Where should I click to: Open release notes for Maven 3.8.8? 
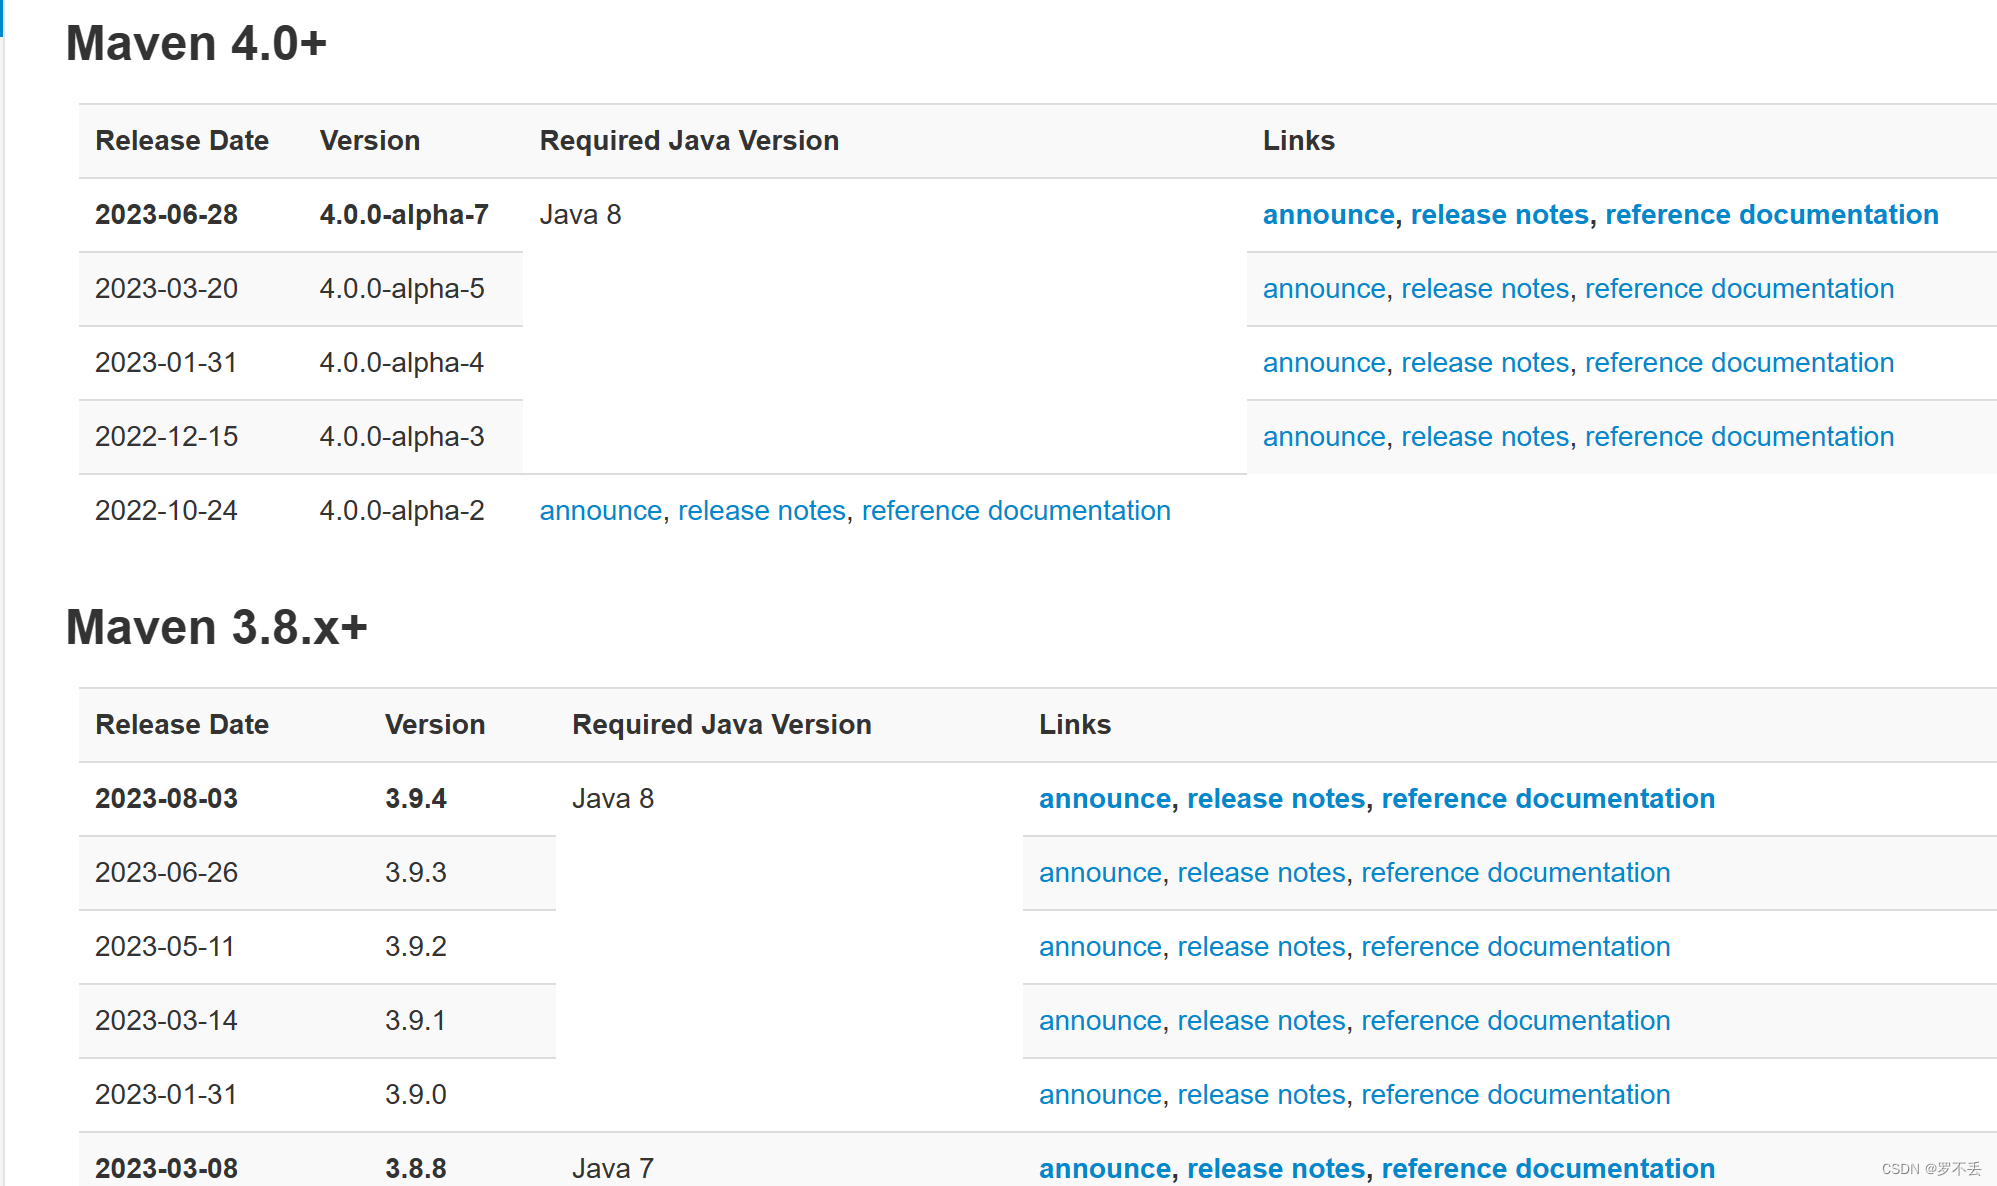(x=1275, y=1168)
